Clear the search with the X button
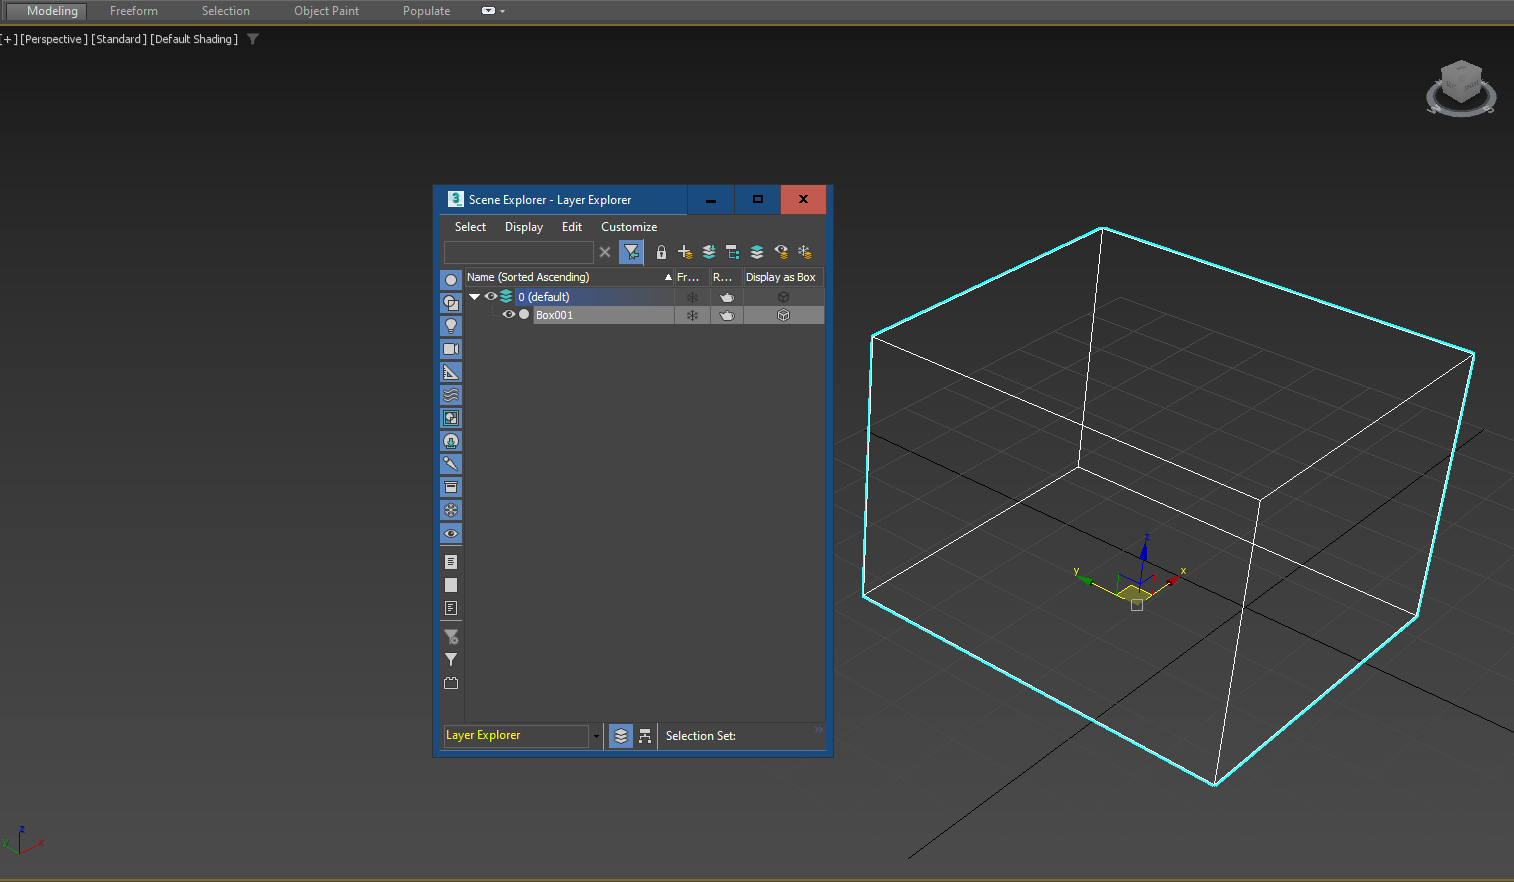This screenshot has width=1514, height=882. tap(604, 252)
